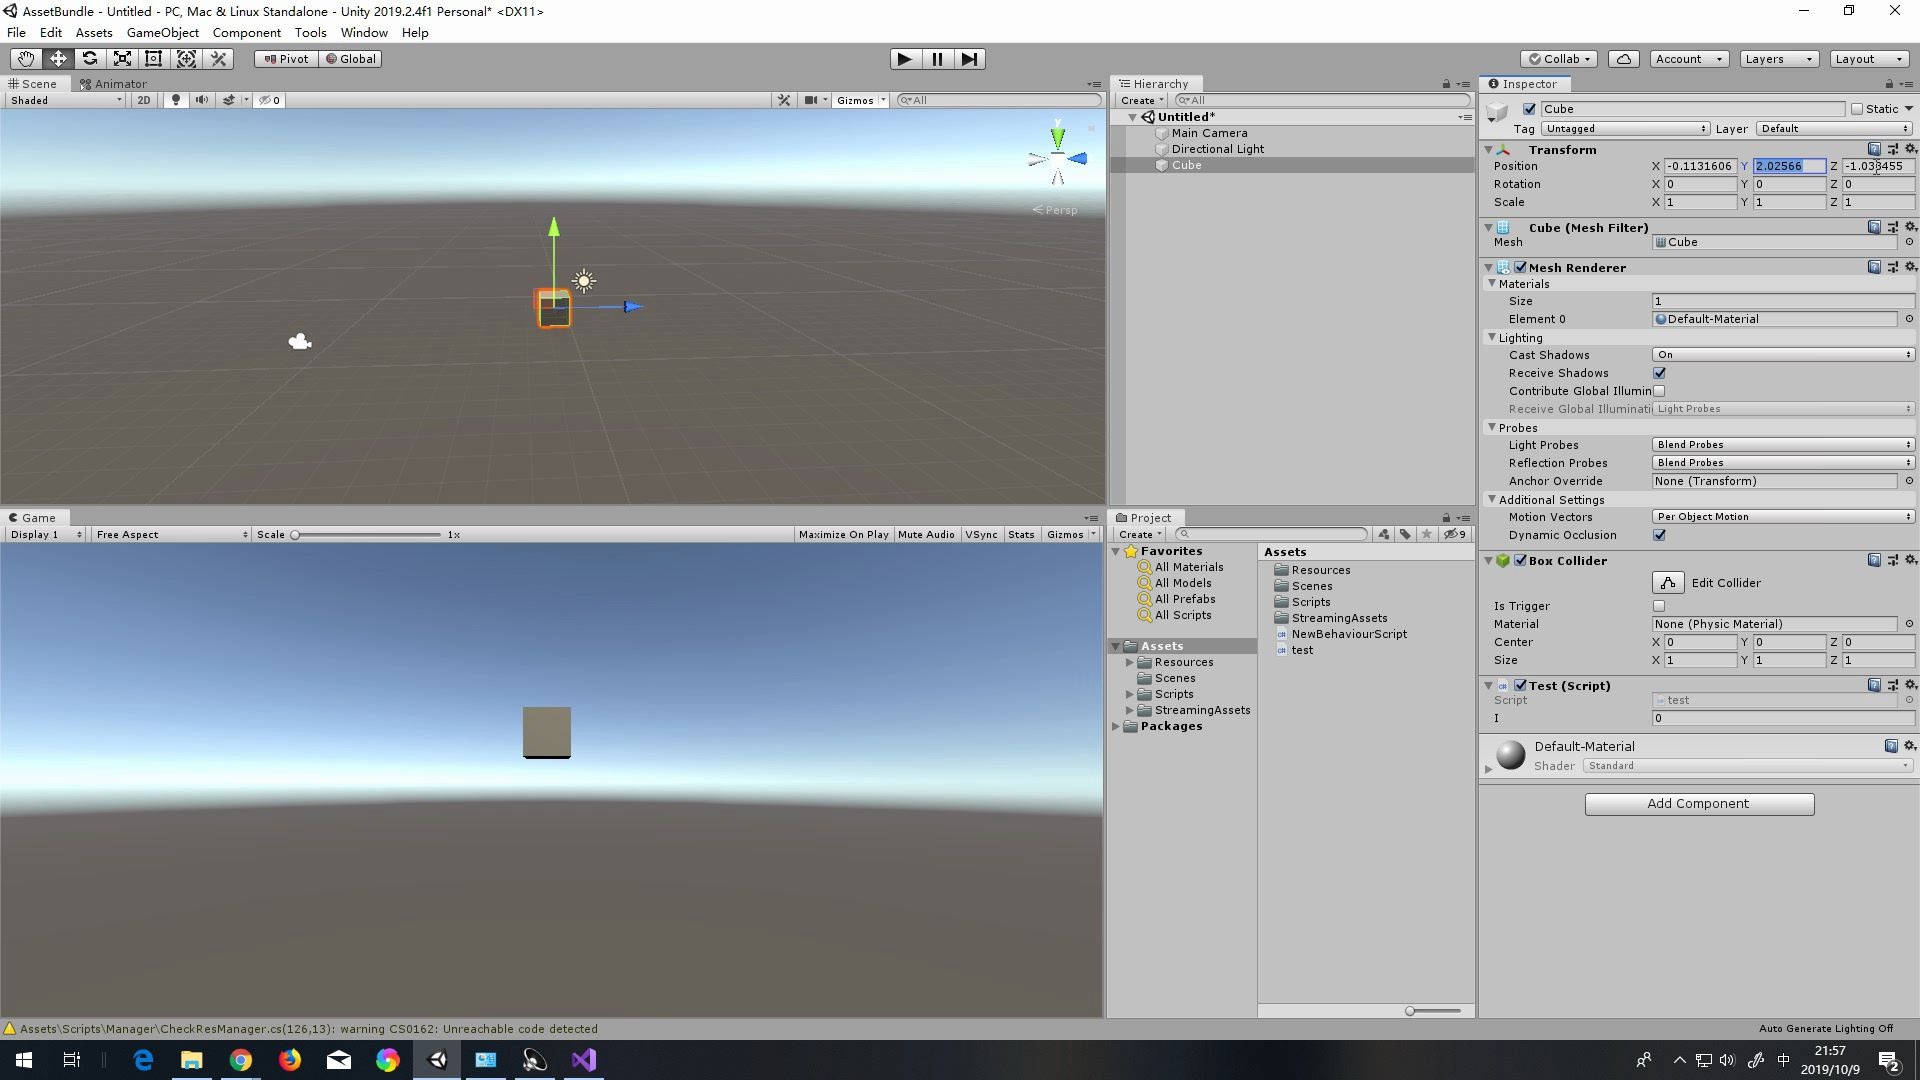This screenshot has height=1080, width=1920.
Task: Click Edit Collider icon button
Action: (x=1667, y=583)
